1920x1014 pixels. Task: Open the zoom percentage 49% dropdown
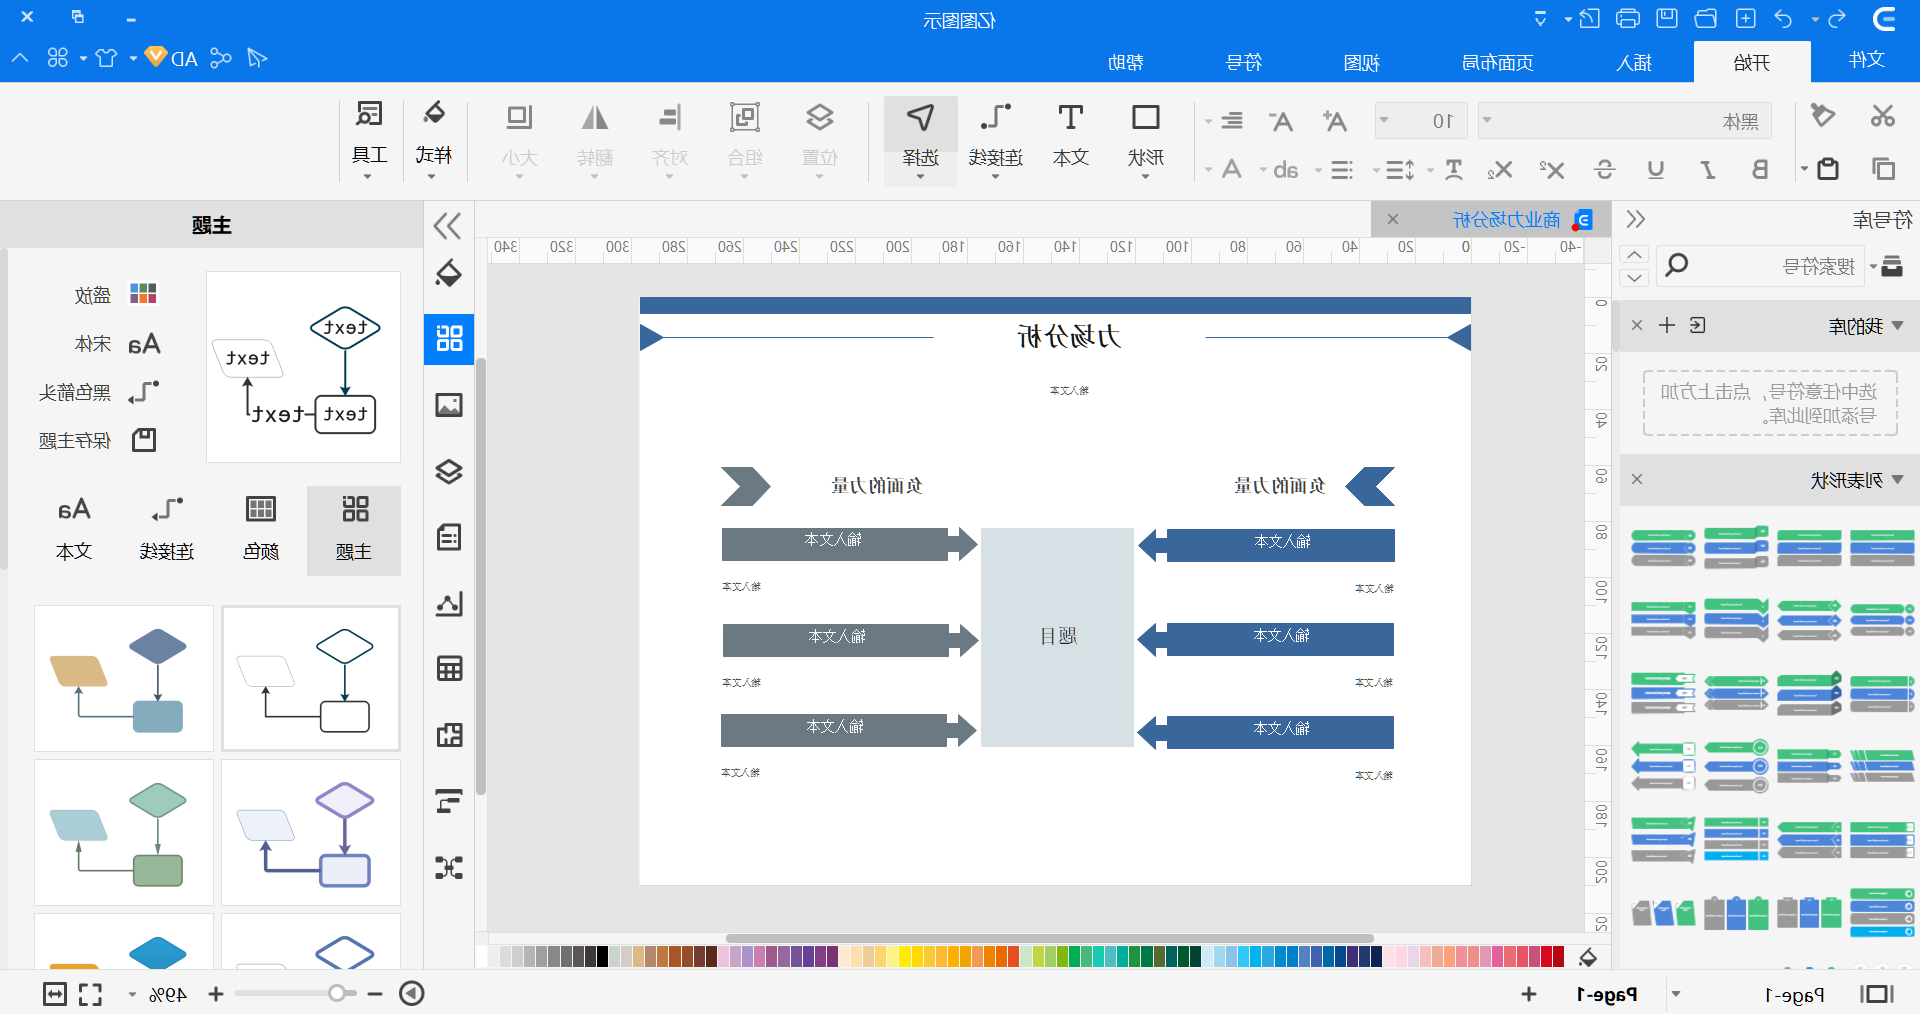tap(132, 994)
